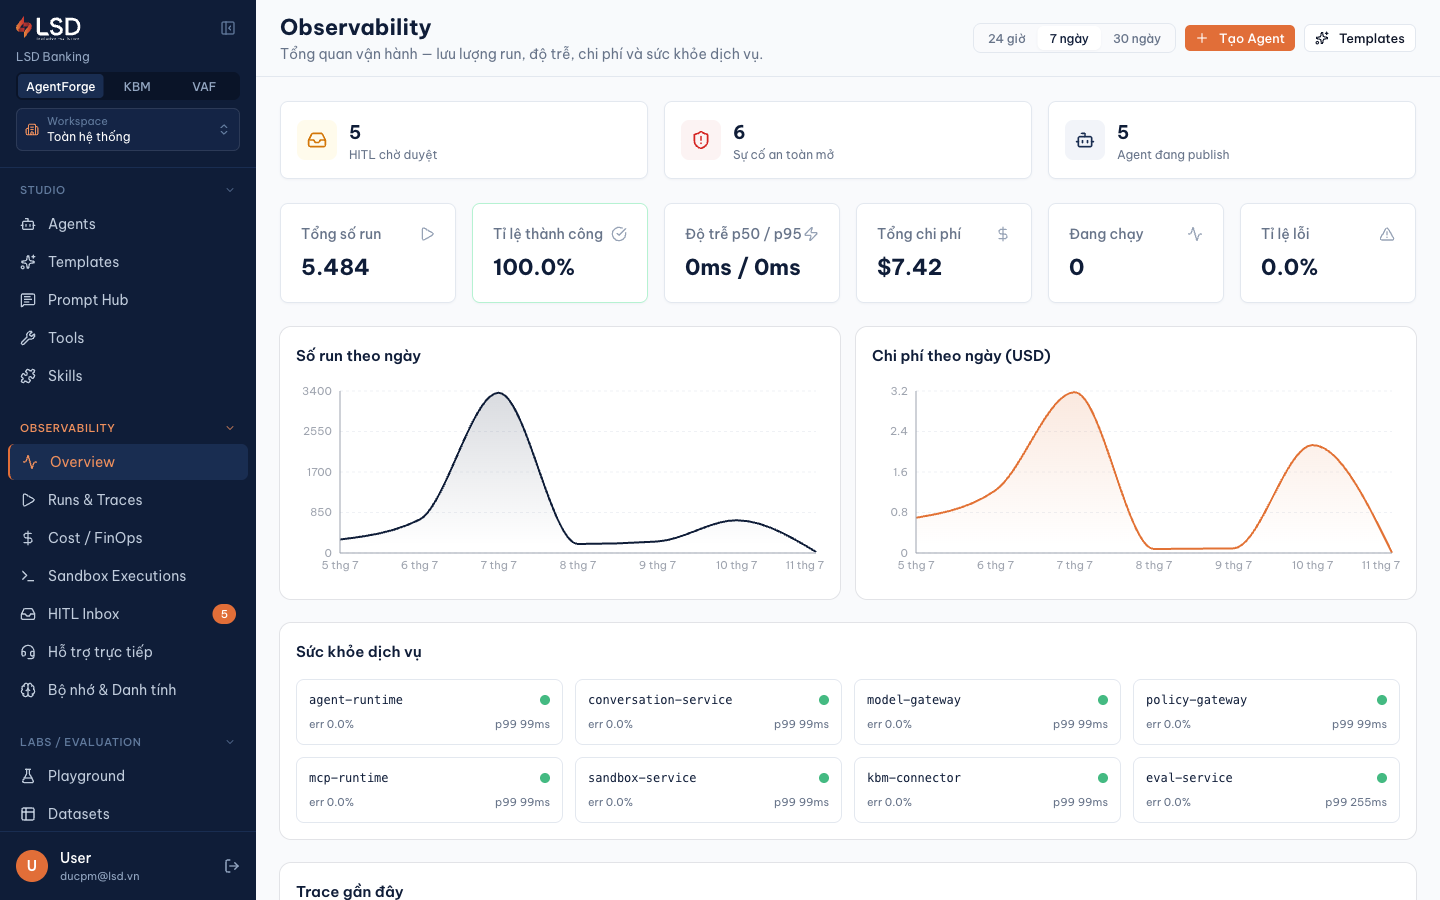Open Bộ nhớ & Danh tính
This screenshot has height=900, width=1440.
[x=128, y=690]
